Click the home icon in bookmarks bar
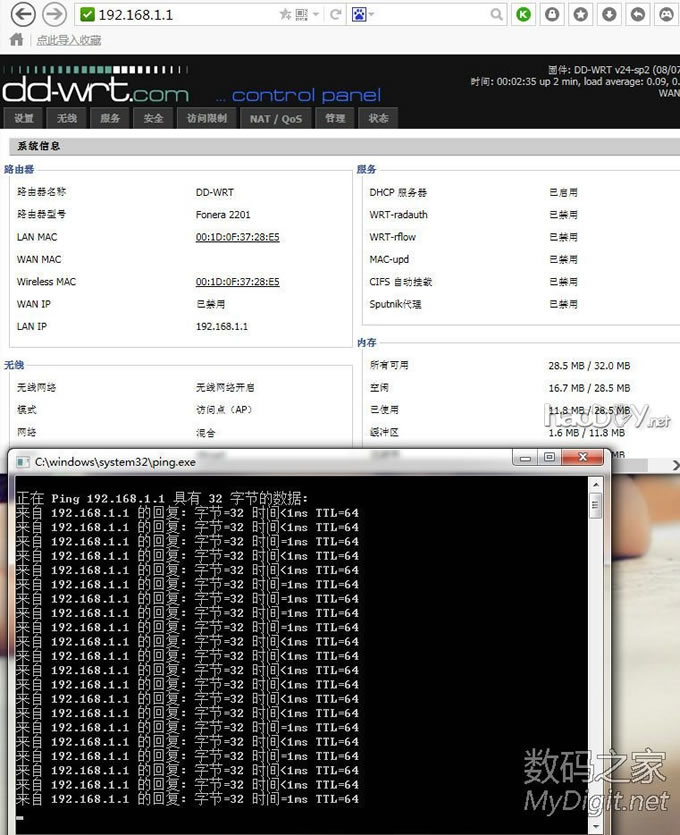 (16, 40)
